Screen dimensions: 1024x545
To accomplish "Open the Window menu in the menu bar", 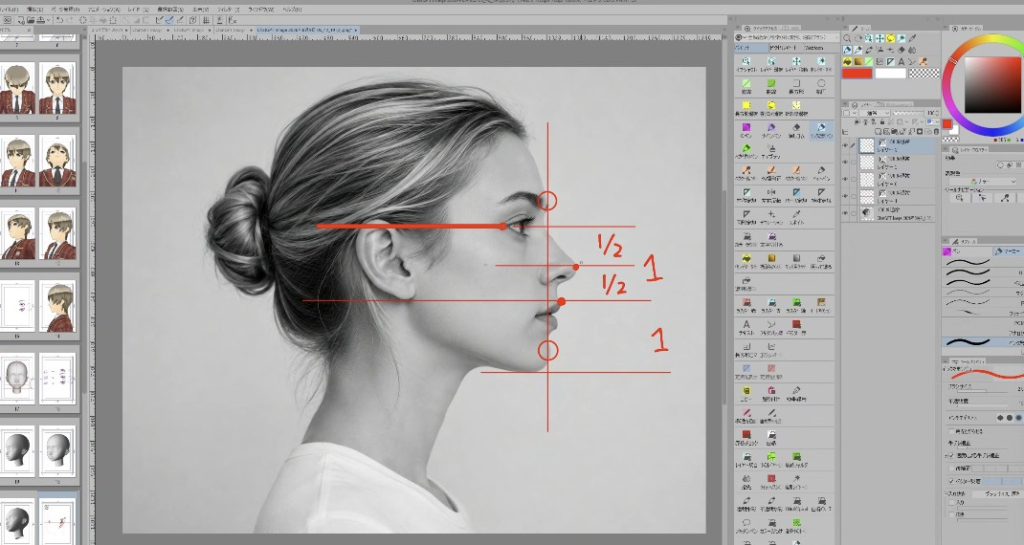I will coord(261,10).
